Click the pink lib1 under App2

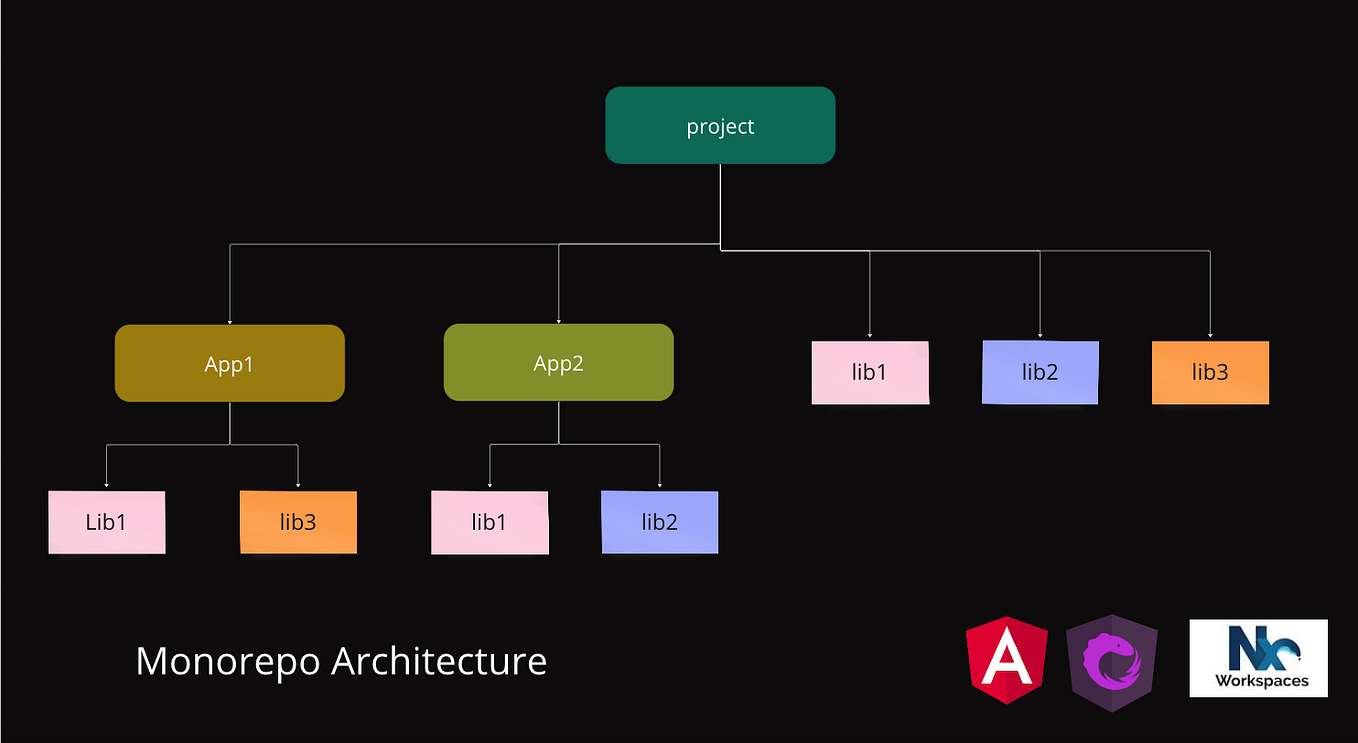(x=490, y=522)
